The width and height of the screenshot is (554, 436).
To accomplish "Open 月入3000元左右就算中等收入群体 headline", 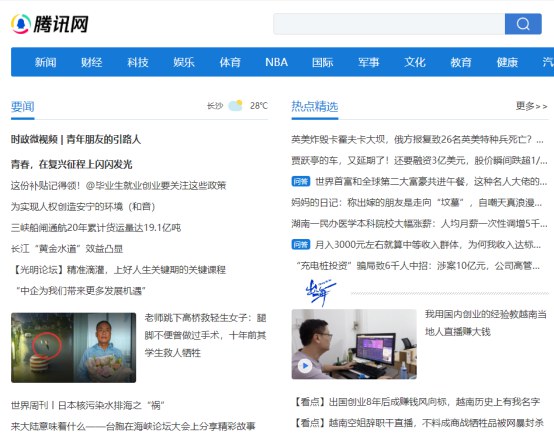I will tap(428, 244).
